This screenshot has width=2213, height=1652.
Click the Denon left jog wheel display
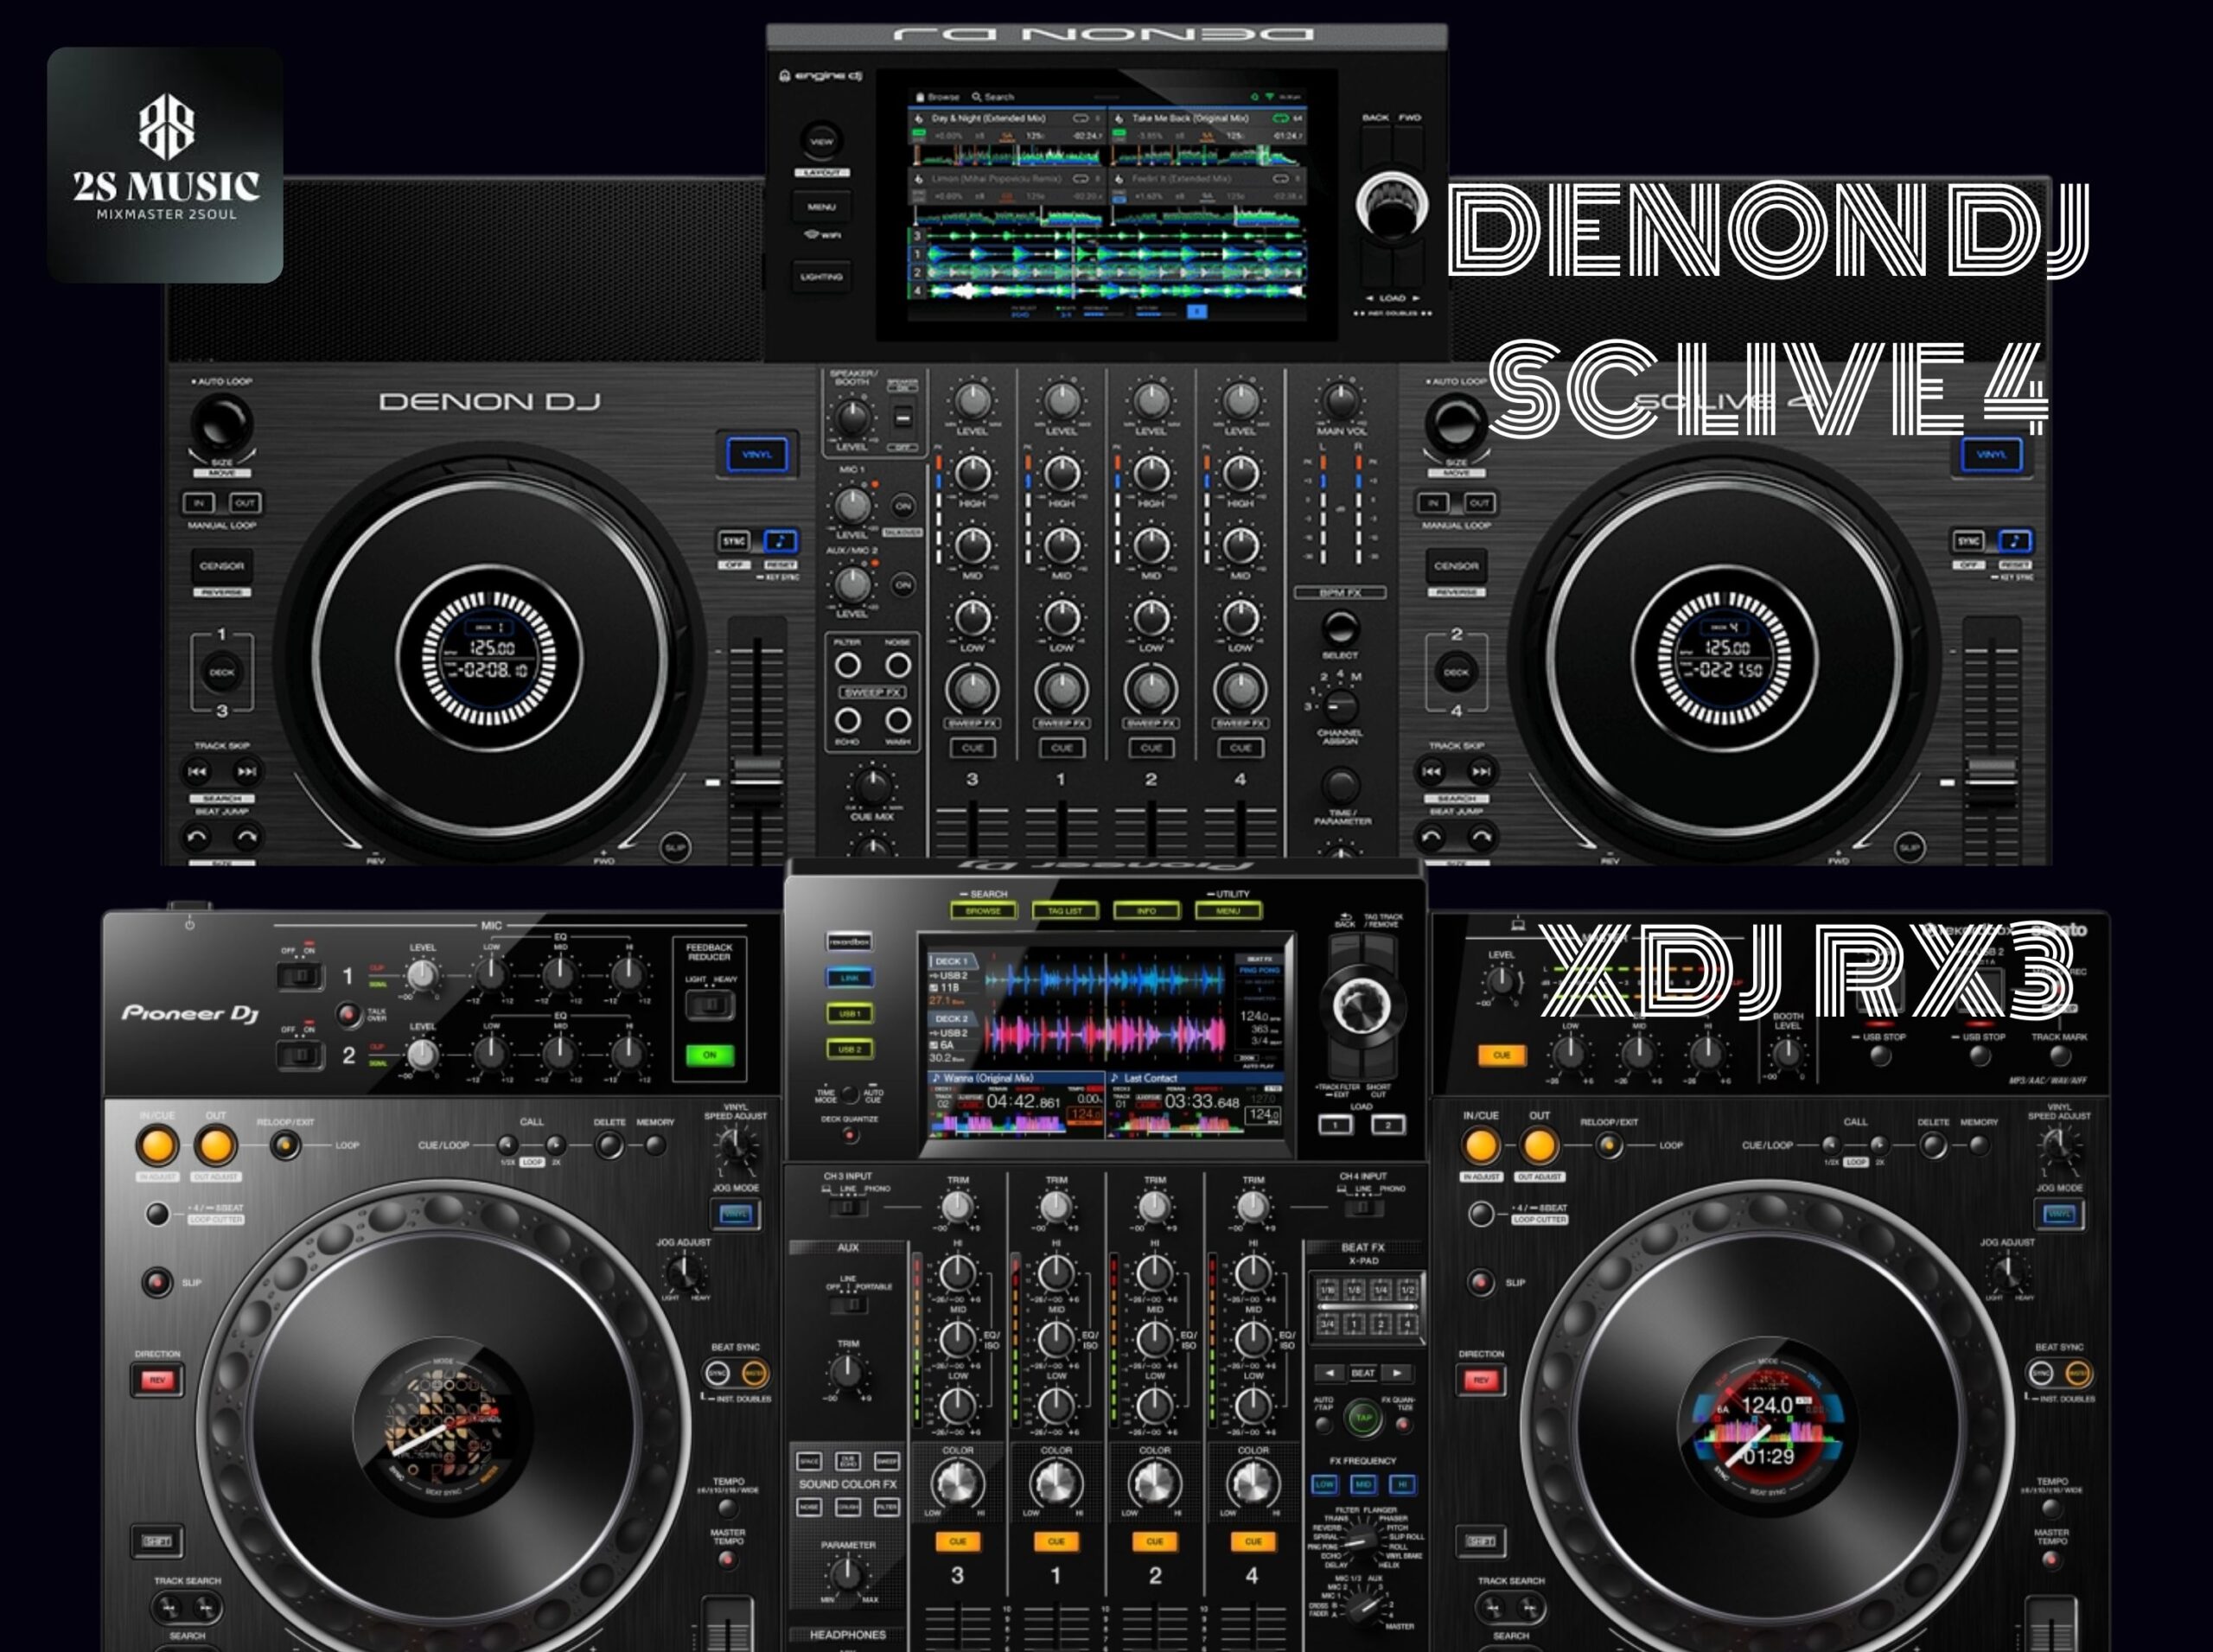[490, 658]
